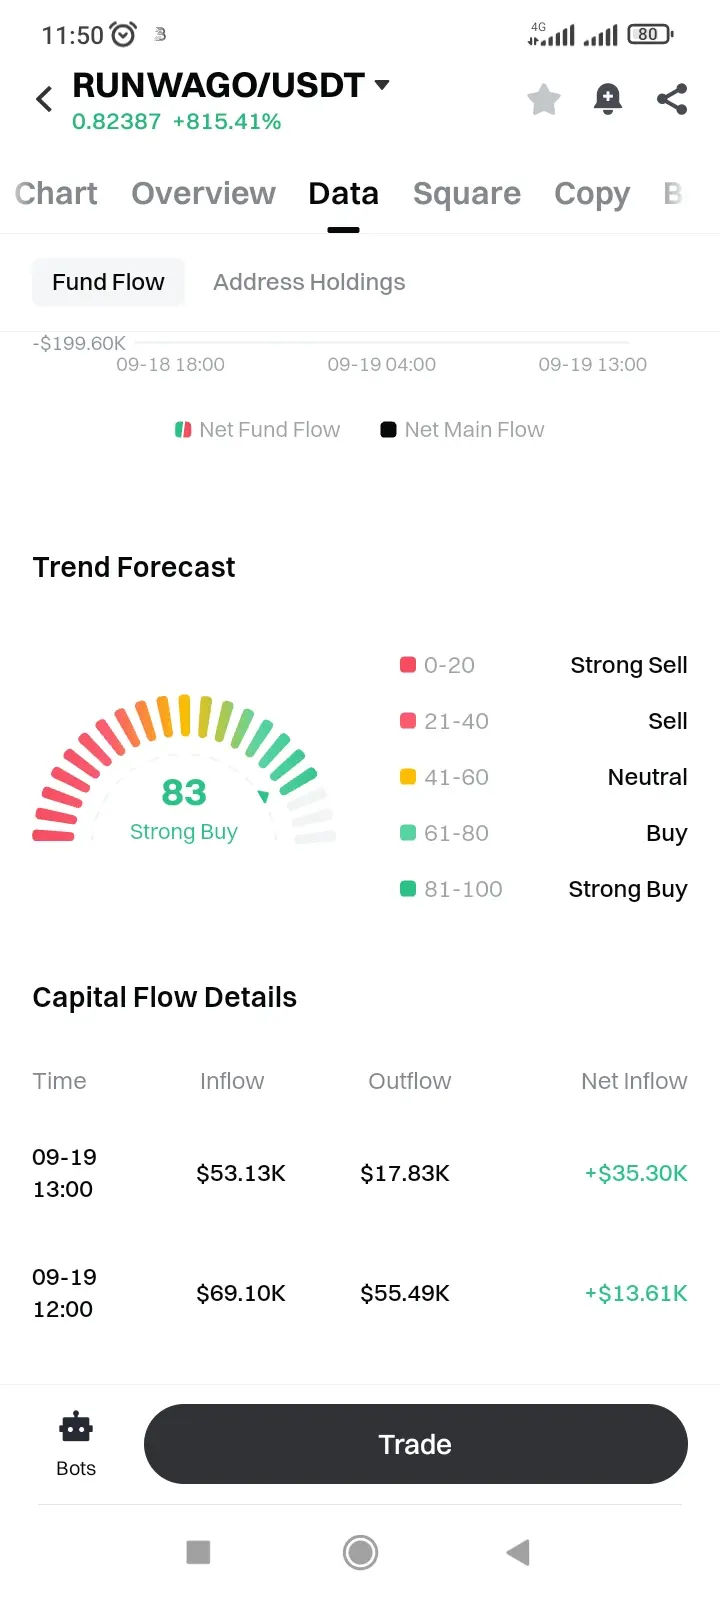Expand RUNWAGO/USDT pair dropdown arrow
The width and height of the screenshot is (720, 1600).
(x=382, y=85)
